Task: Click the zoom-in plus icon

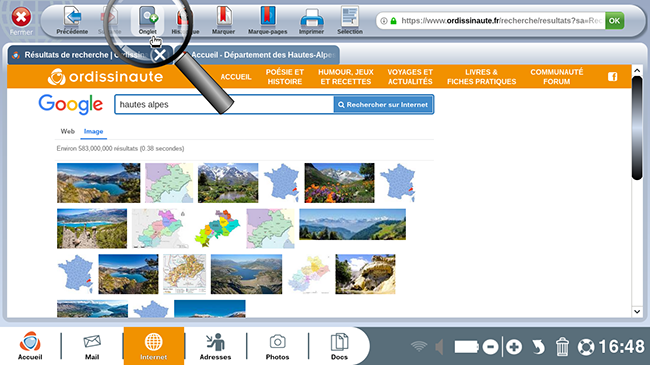Action: (x=514, y=347)
